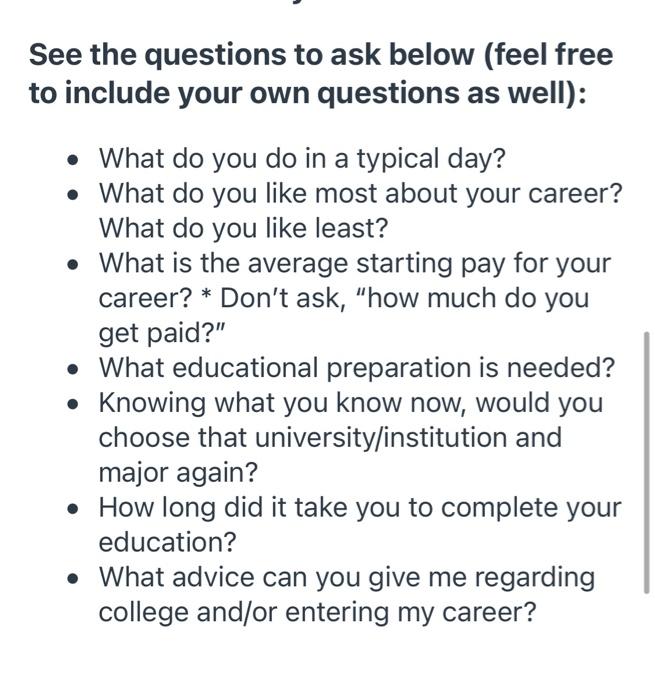Click the "get paid?" line

(x=161, y=333)
